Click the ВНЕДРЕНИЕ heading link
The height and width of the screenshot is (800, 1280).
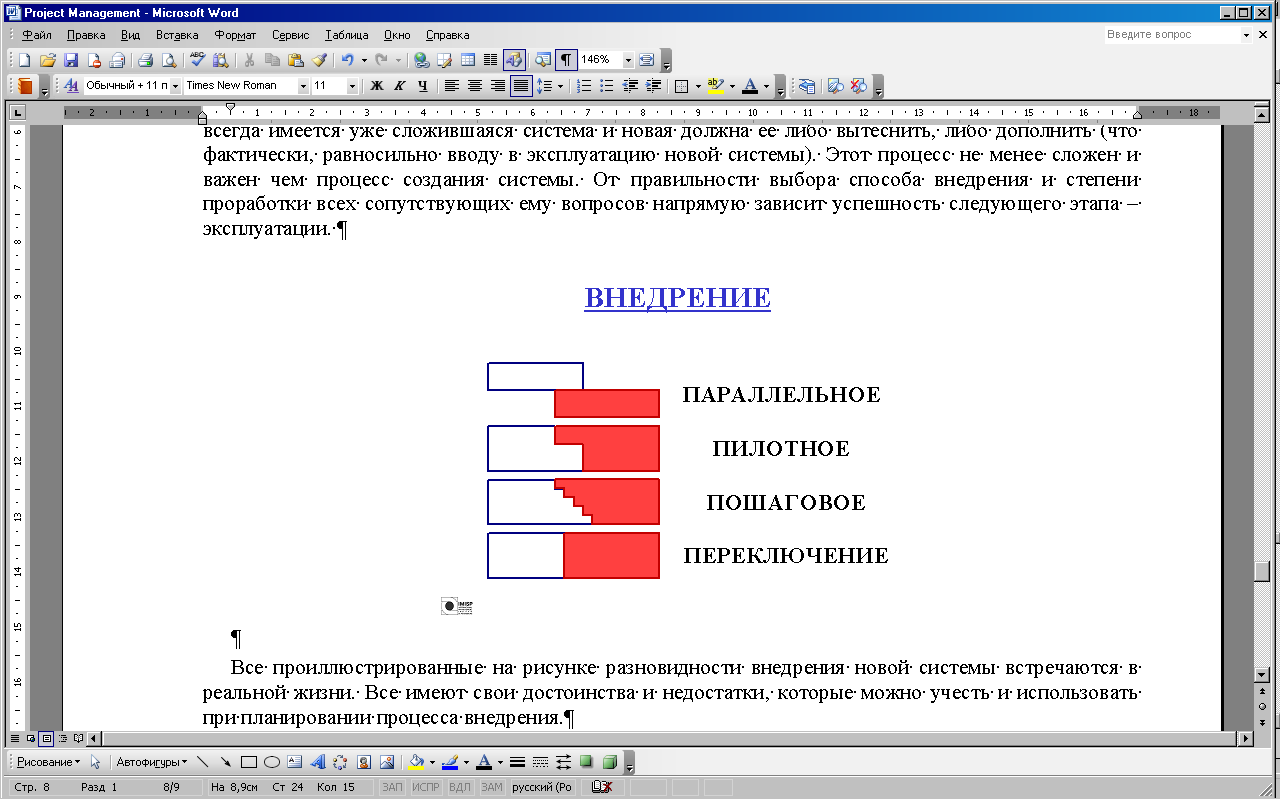pyautogui.click(x=678, y=298)
